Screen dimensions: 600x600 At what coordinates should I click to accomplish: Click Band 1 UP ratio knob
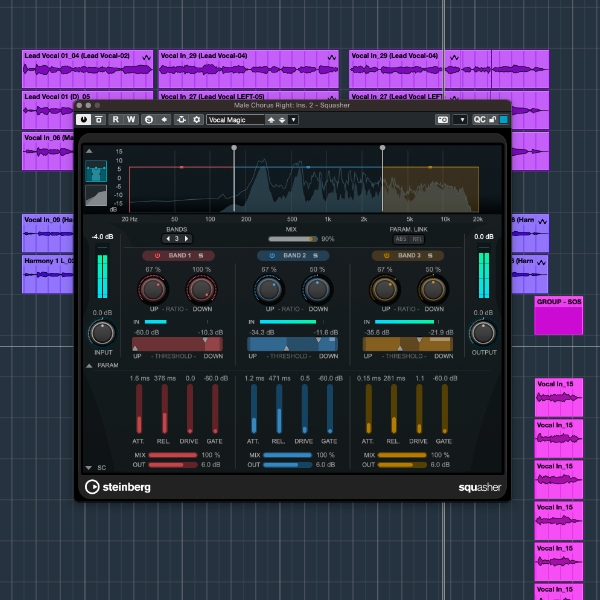[x=153, y=290]
